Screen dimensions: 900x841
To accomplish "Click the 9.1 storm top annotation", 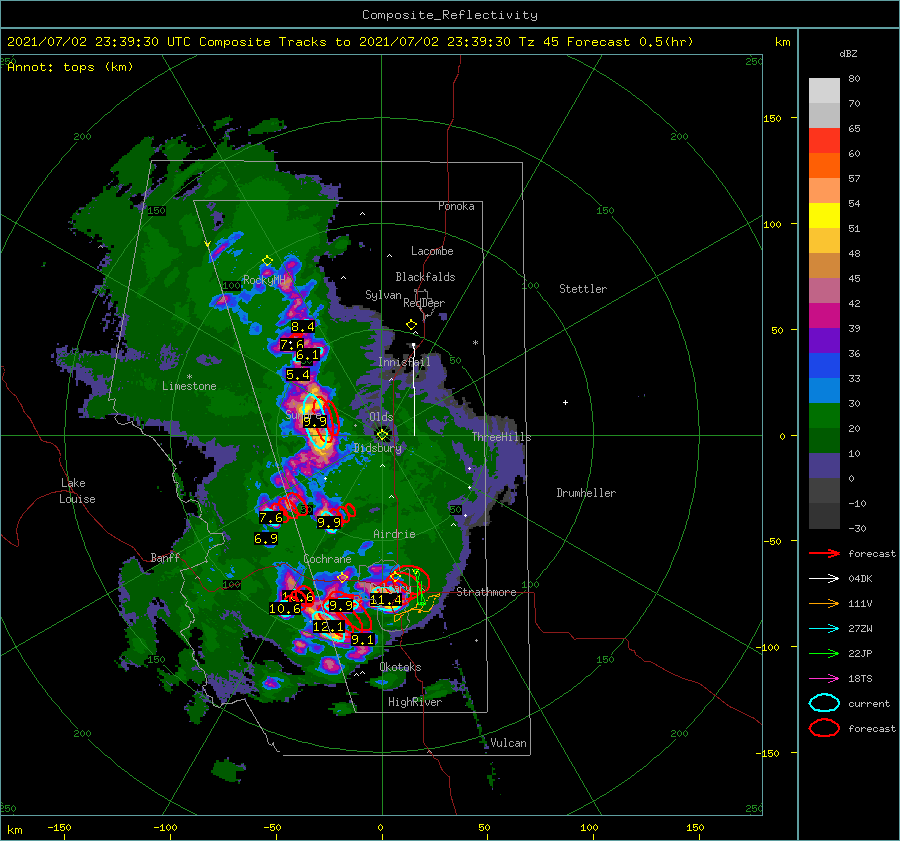I will (x=362, y=640).
